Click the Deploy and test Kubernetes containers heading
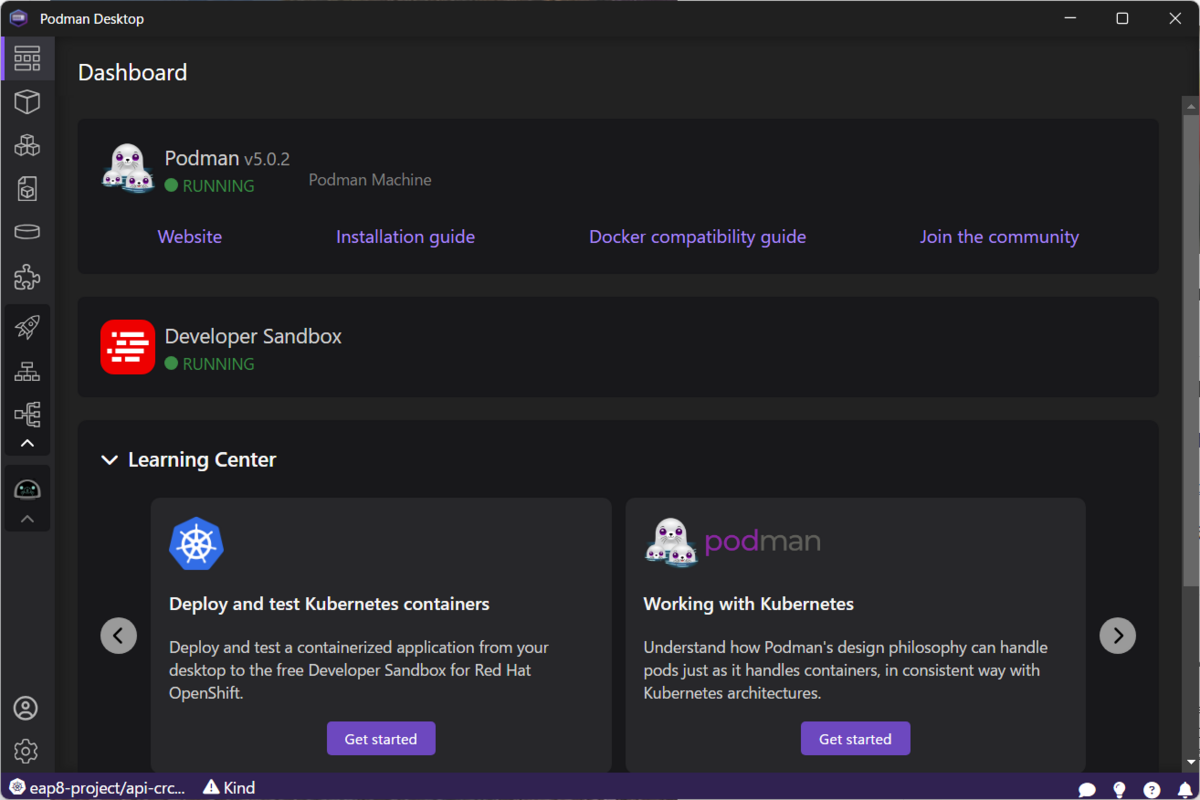The width and height of the screenshot is (1200, 800). pyautogui.click(x=329, y=604)
